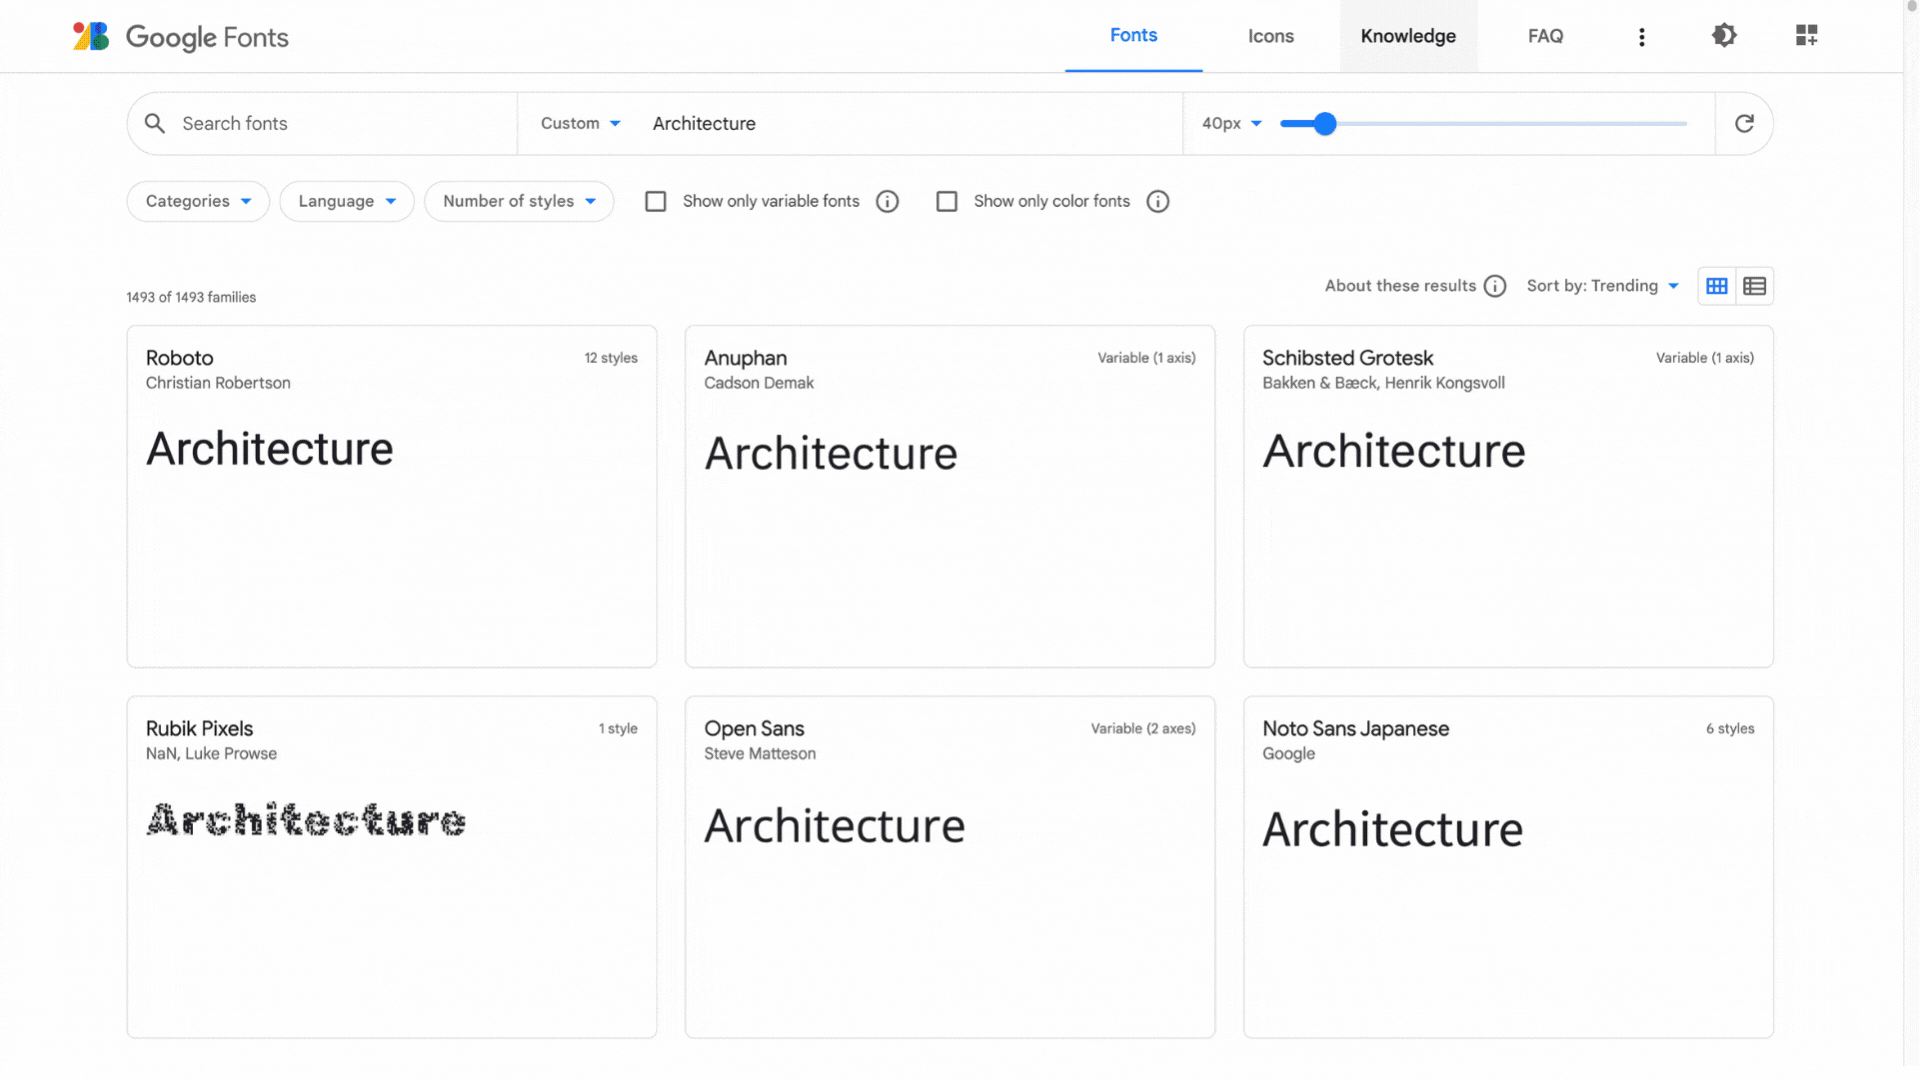Click info icon beside About these results
This screenshot has height=1080, width=1920.
point(1495,287)
